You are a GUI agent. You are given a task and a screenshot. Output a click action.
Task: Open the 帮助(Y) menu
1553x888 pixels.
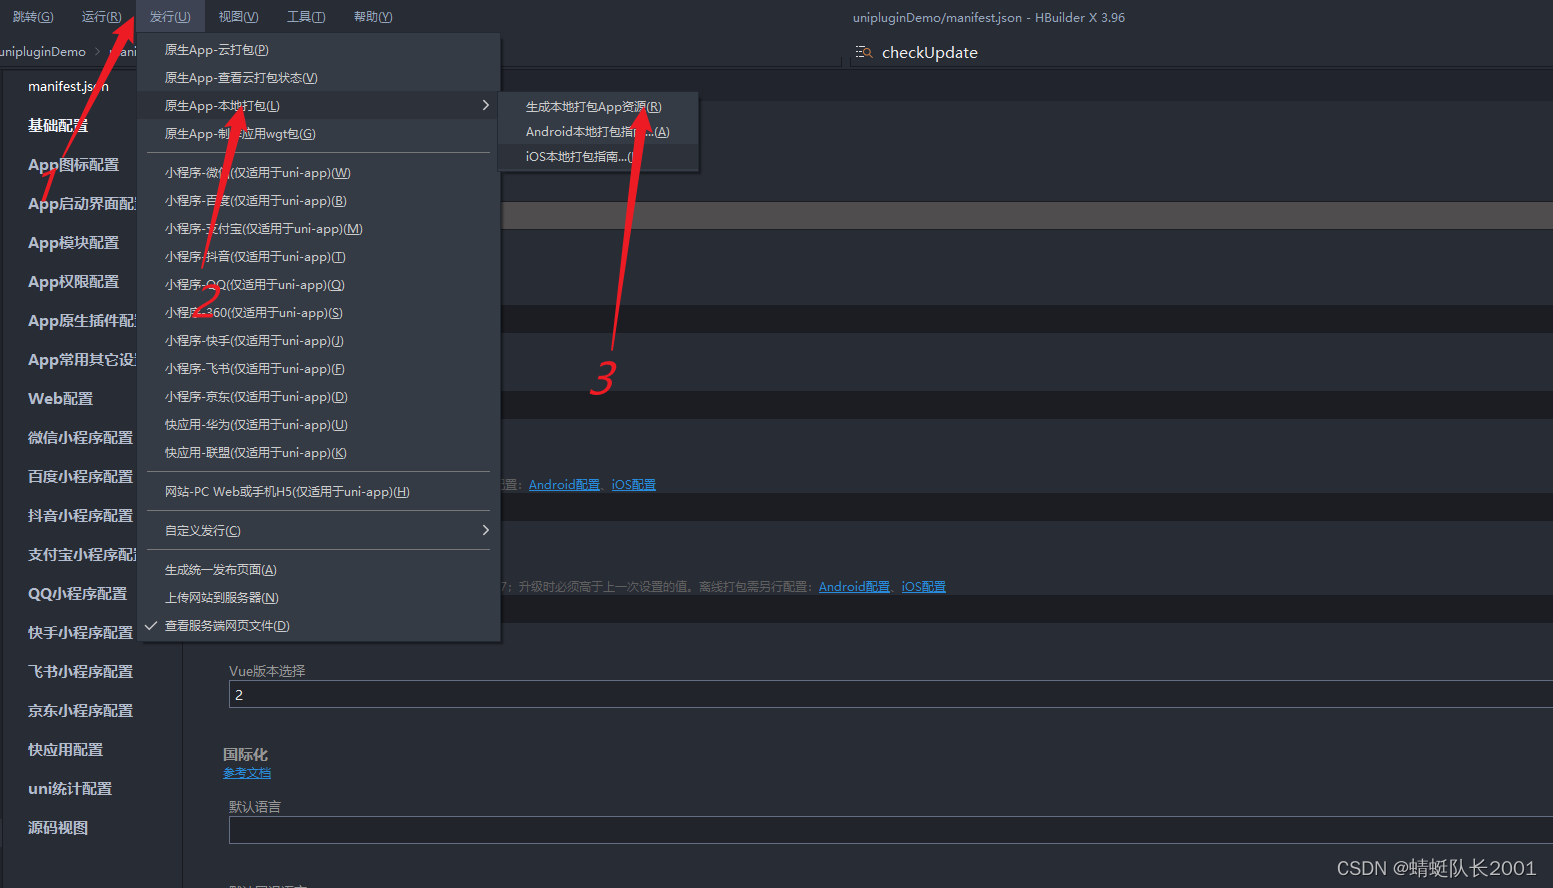pos(373,17)
